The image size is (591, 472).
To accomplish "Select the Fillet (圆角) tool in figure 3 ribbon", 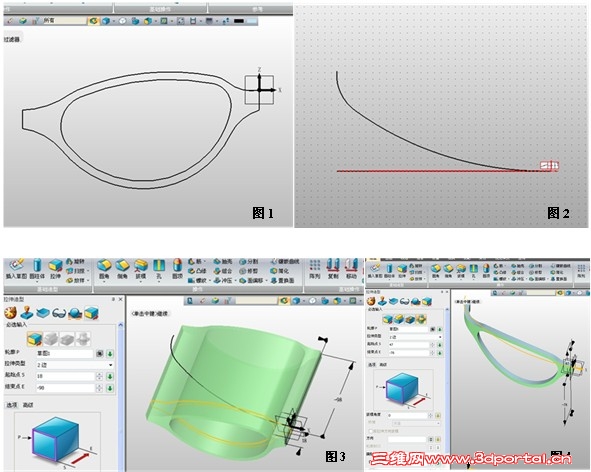I will 104,269.
